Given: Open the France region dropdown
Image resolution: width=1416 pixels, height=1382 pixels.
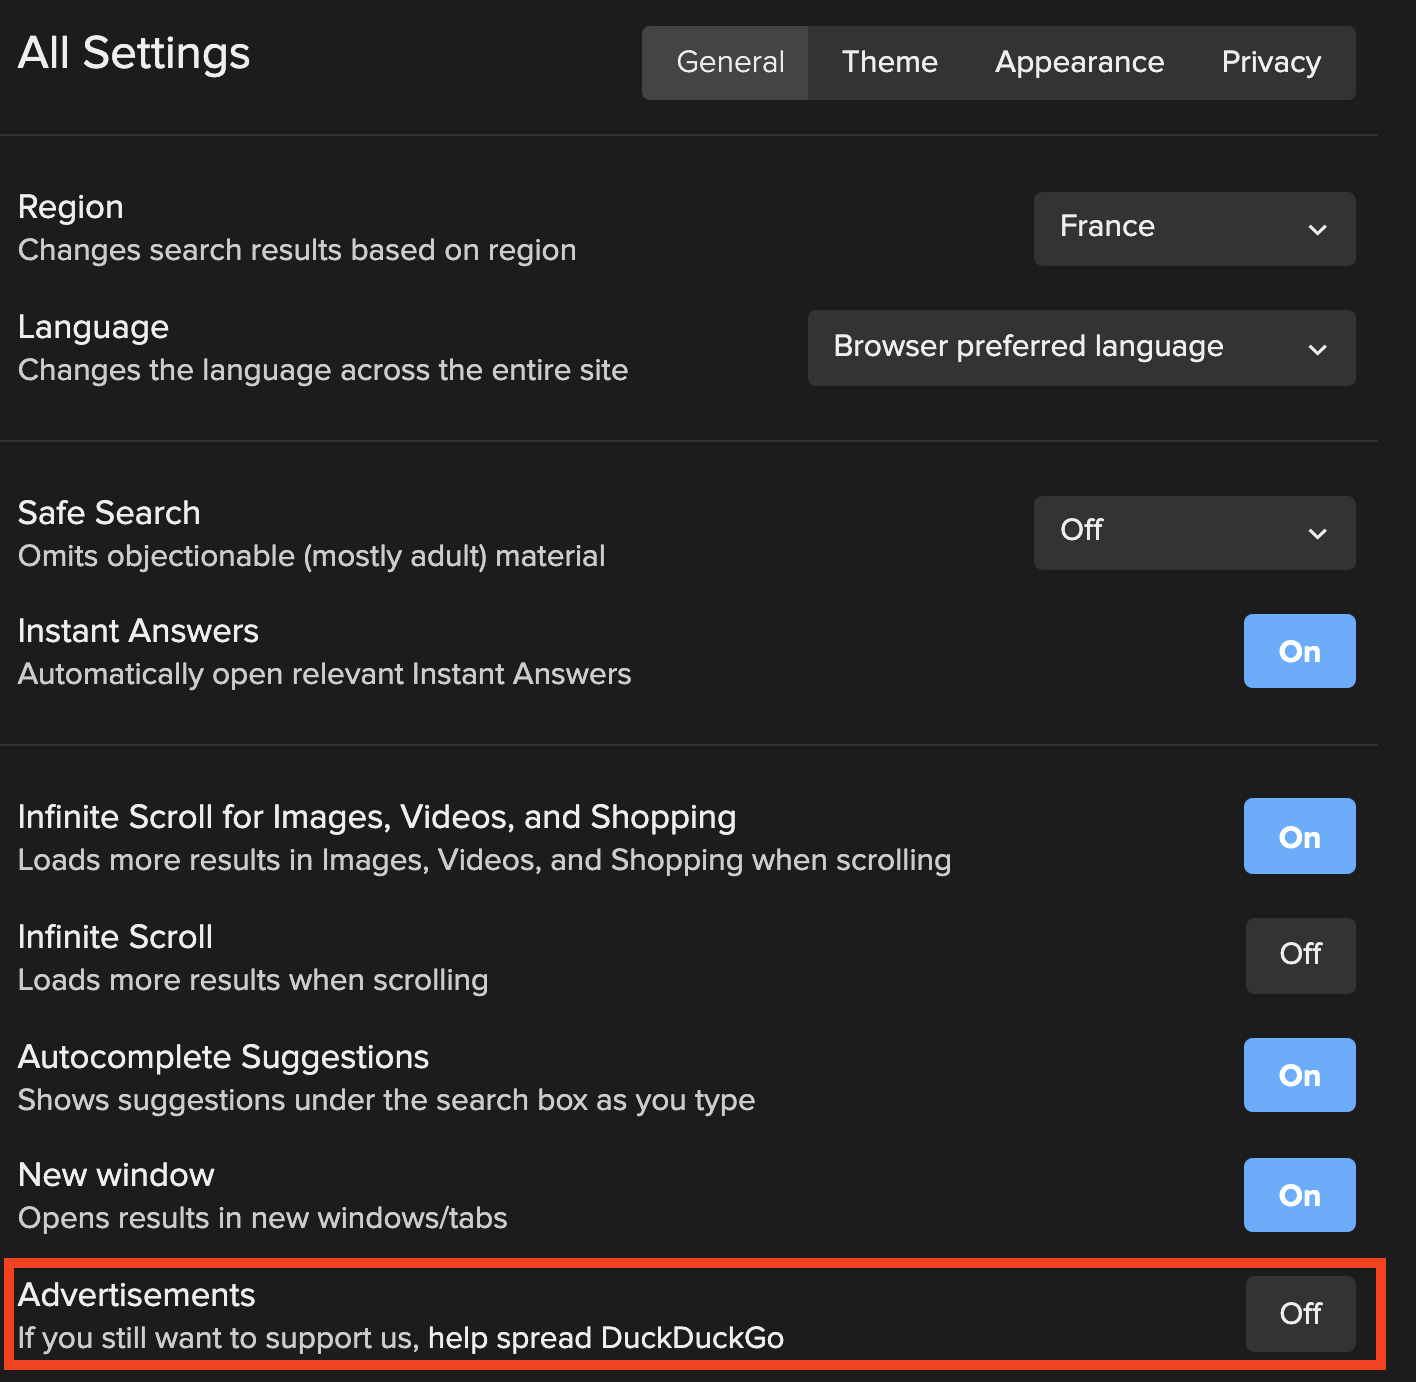Looking at the screenshot, I should [1193, 229].
